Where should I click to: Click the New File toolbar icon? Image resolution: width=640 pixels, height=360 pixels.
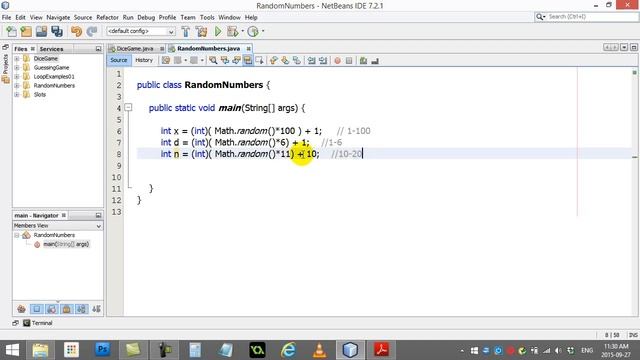11,31
